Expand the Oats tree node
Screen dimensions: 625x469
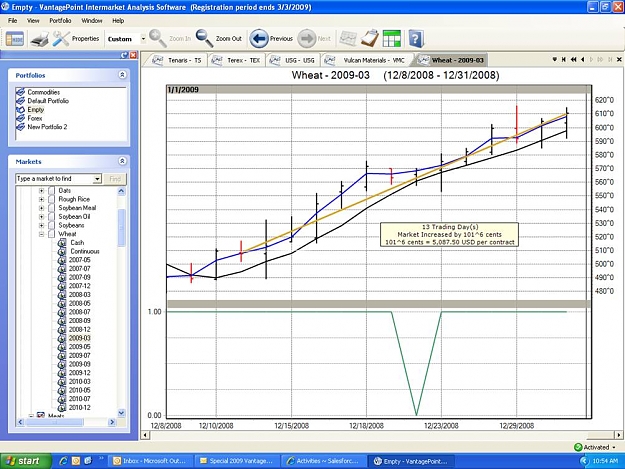(x=41, y=190)
